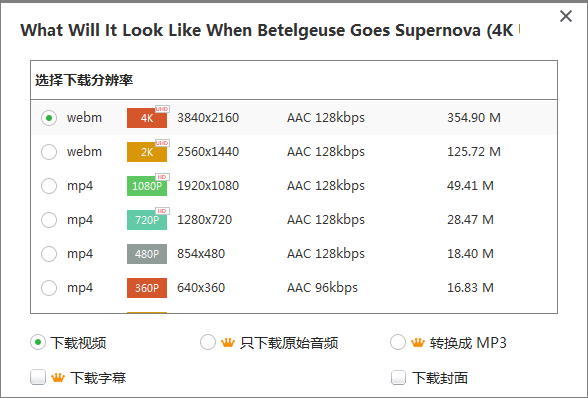This screenshot has height=398, width=588.
Task: Tick the 下载封面 checkbox
Action: 398,377
